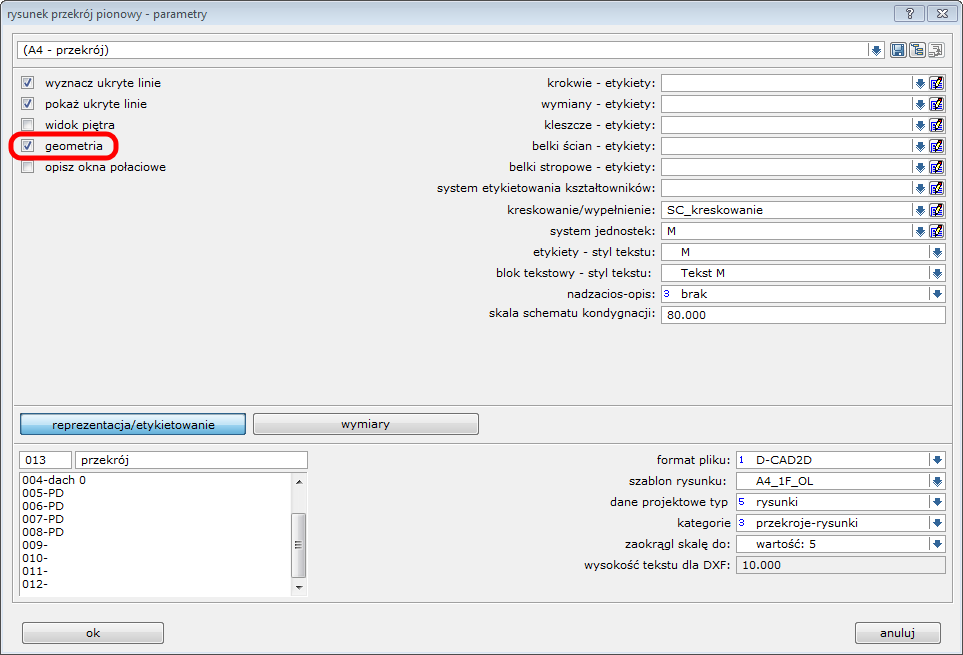Select the 'reprezentacja/etykietowanie' tab

[x=133, y=424]
